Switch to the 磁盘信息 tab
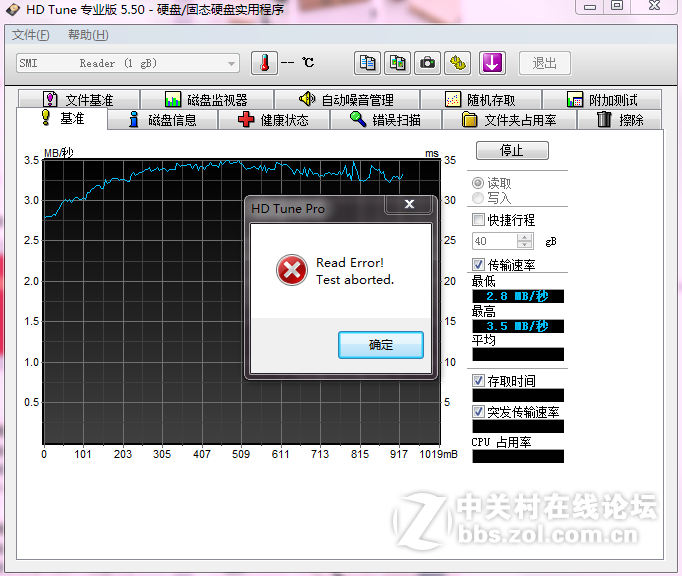This screenshot has width=682, height=576. pos(163,120)
